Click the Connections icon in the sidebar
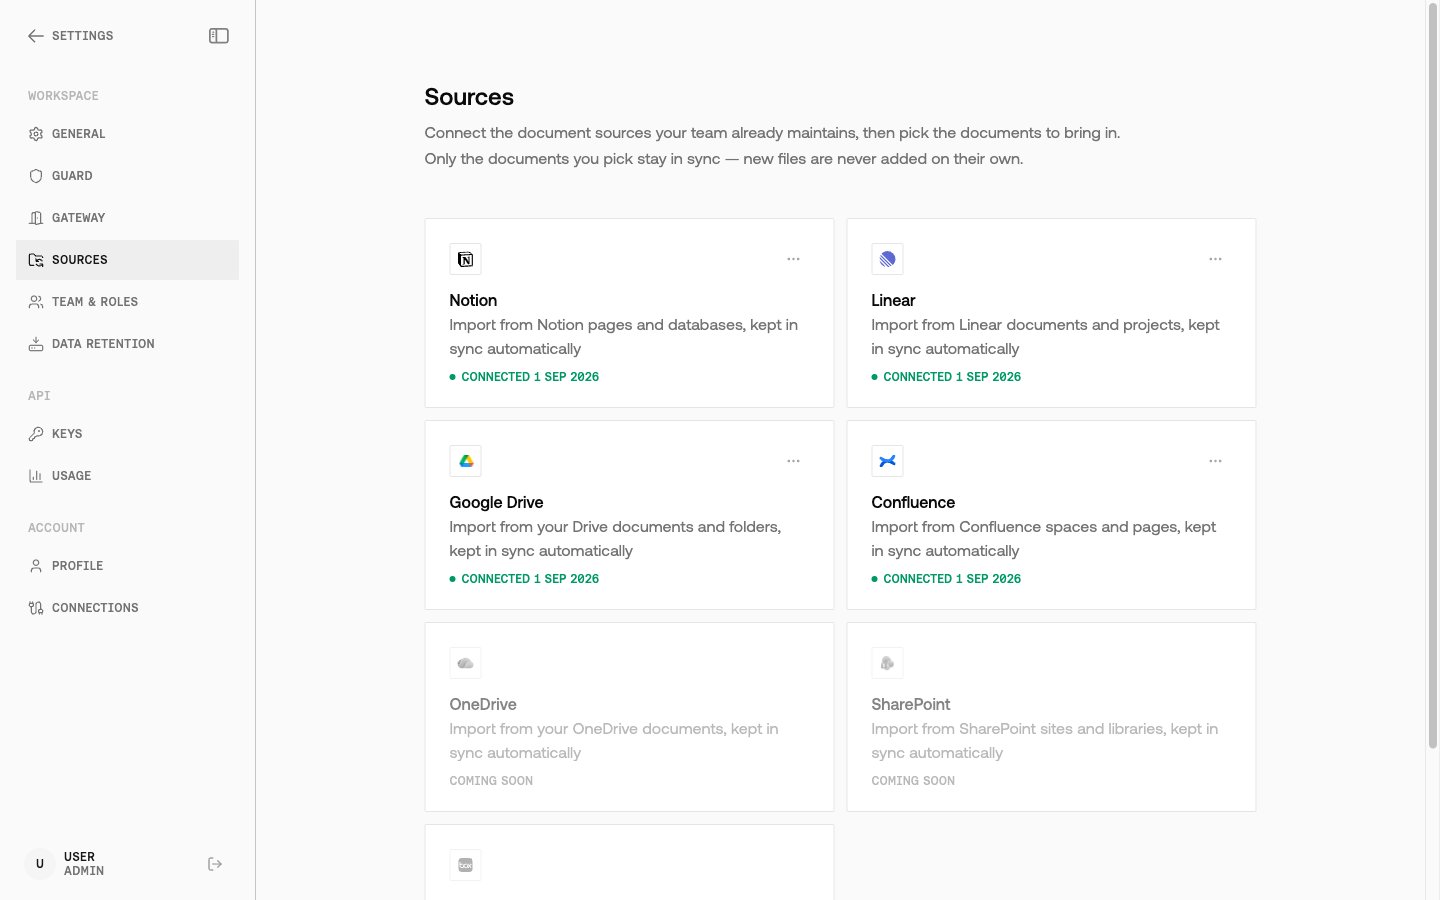The width and height of the screenshot is (1440, 900). click(36, 608)
